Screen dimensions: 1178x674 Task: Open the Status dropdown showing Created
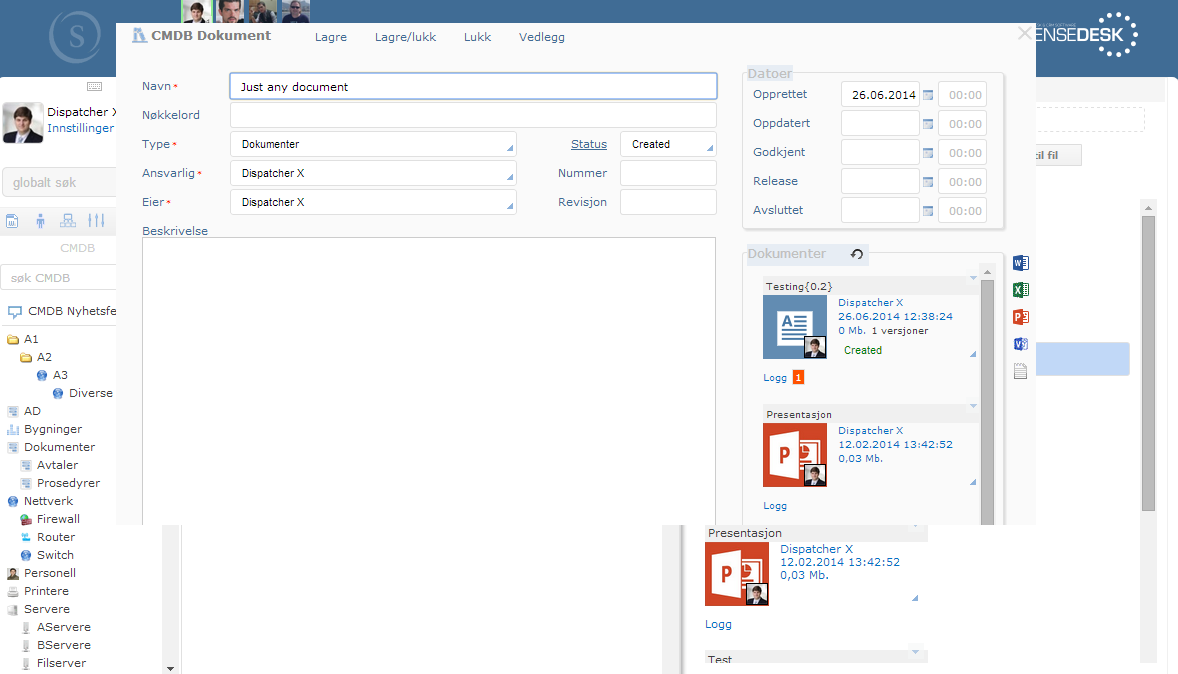tap(668, 144)
